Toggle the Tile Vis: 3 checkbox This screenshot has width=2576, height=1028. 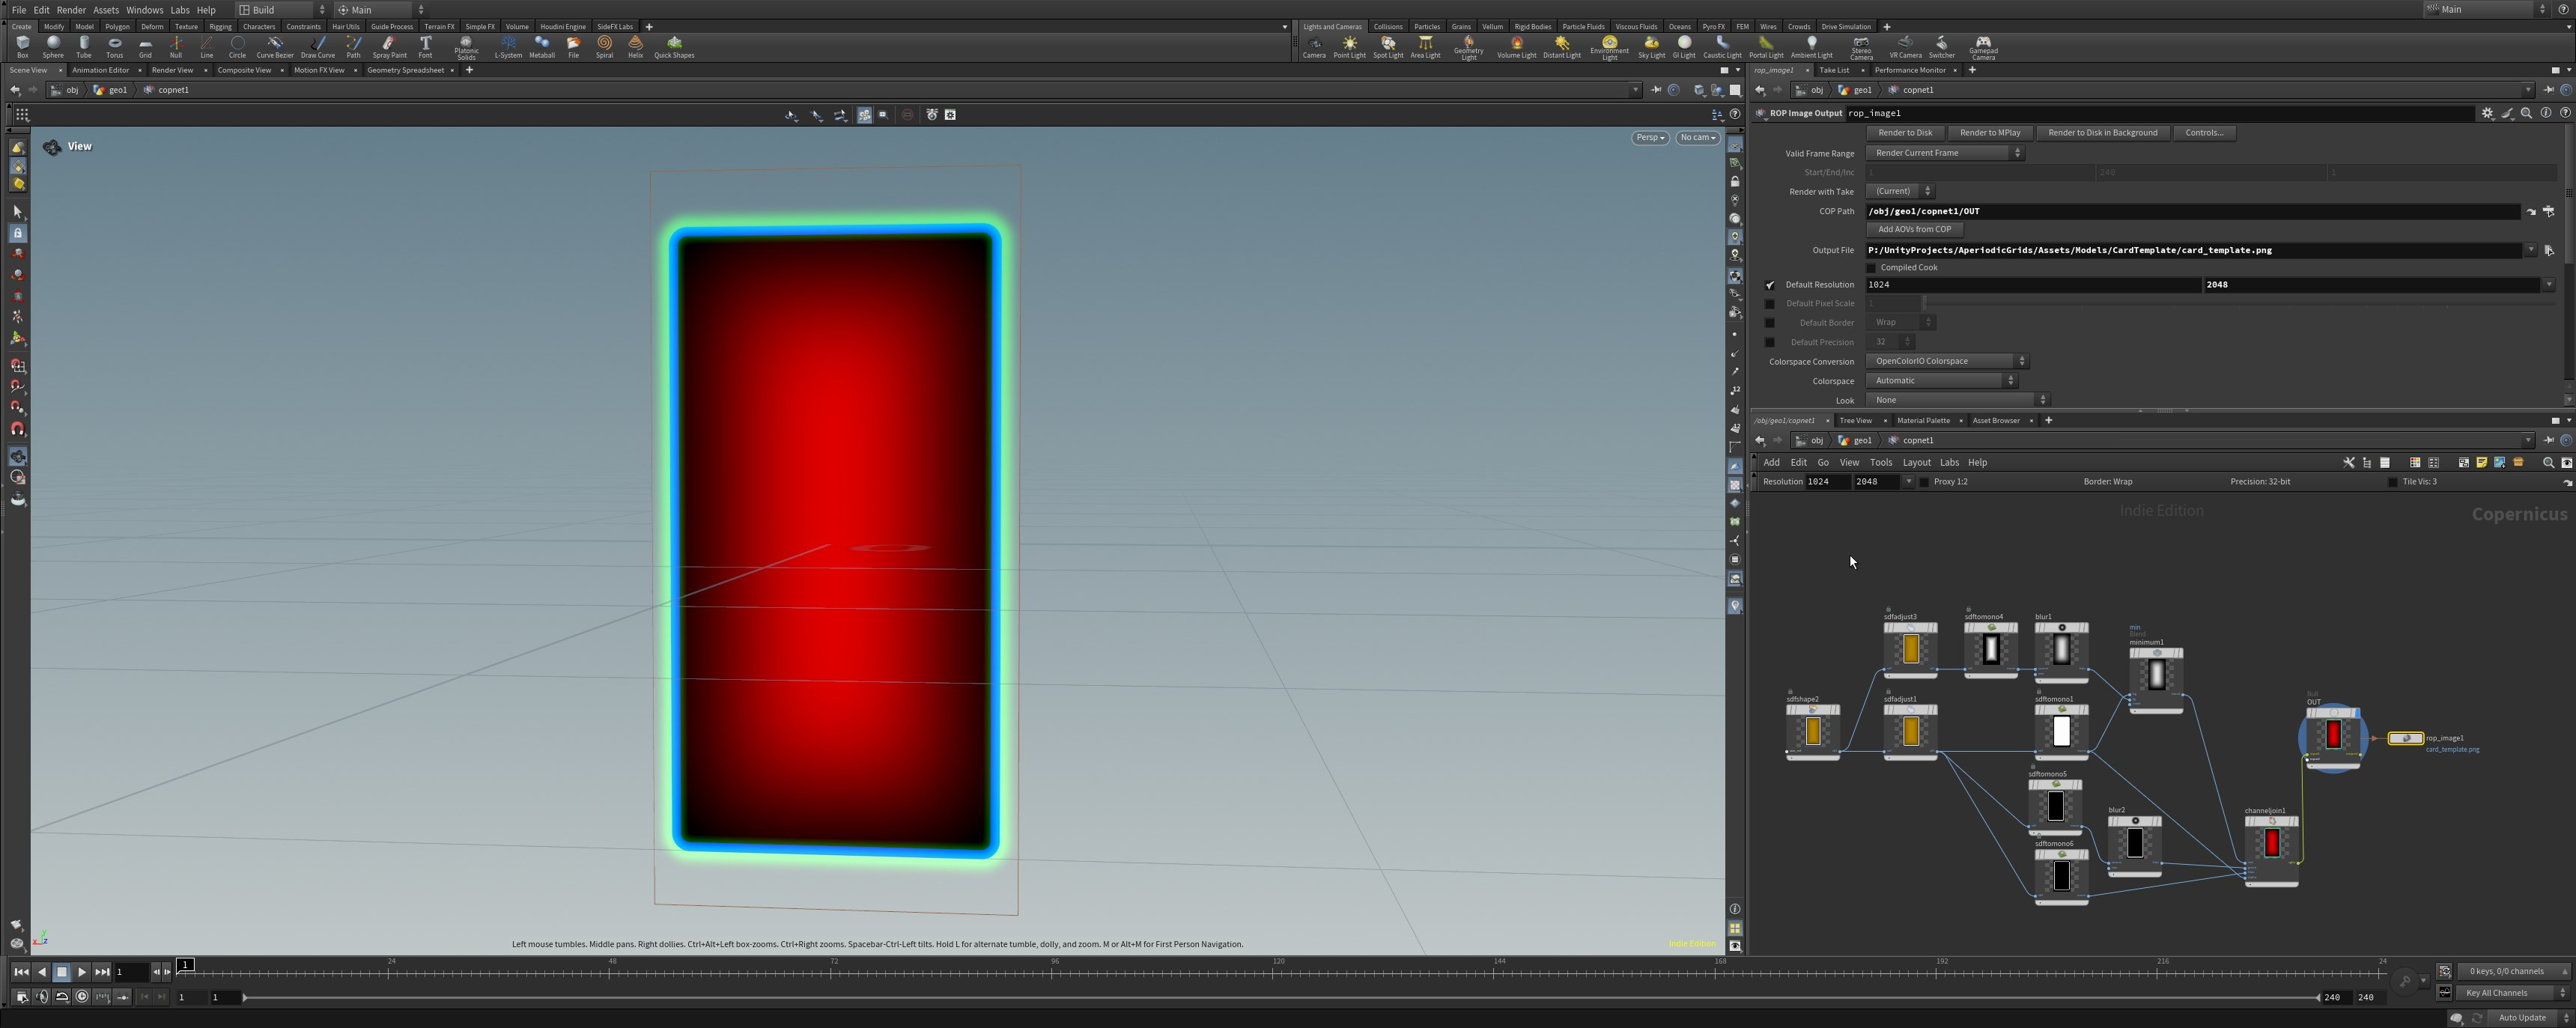tap(2393, 482)
